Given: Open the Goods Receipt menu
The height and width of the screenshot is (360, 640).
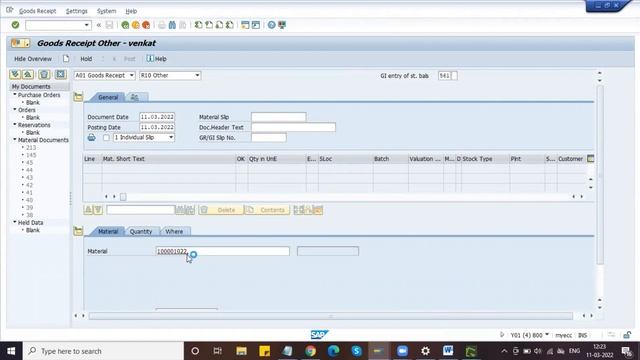Looking at the screenshot, I should (38, 11).
